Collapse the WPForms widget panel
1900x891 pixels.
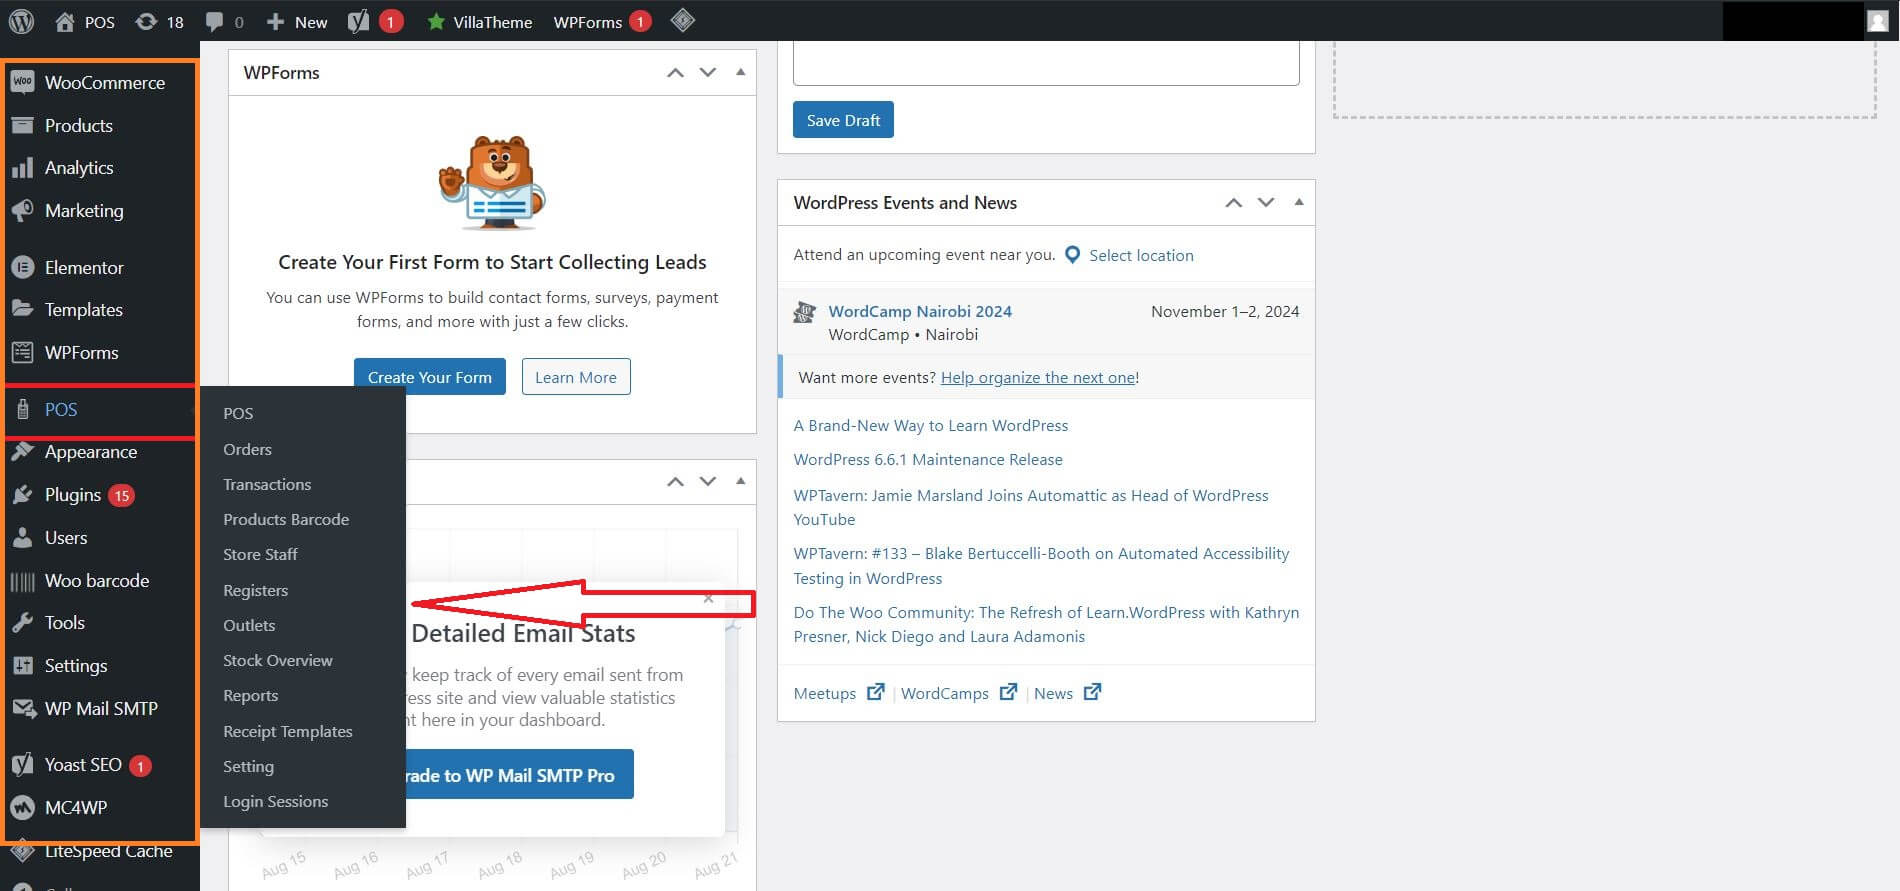[x=740, y=72]
